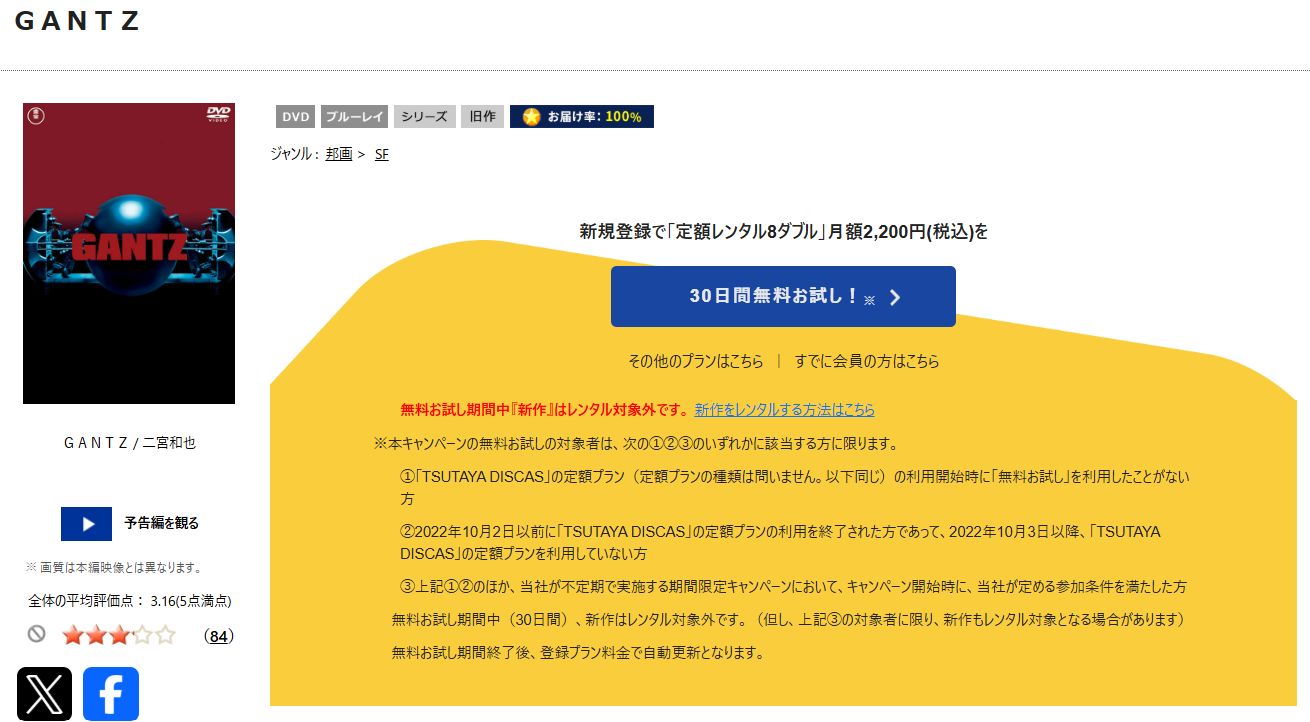1310x722 pixels.
Task: Select the 旧作 tag
Action: coord(482,117)
